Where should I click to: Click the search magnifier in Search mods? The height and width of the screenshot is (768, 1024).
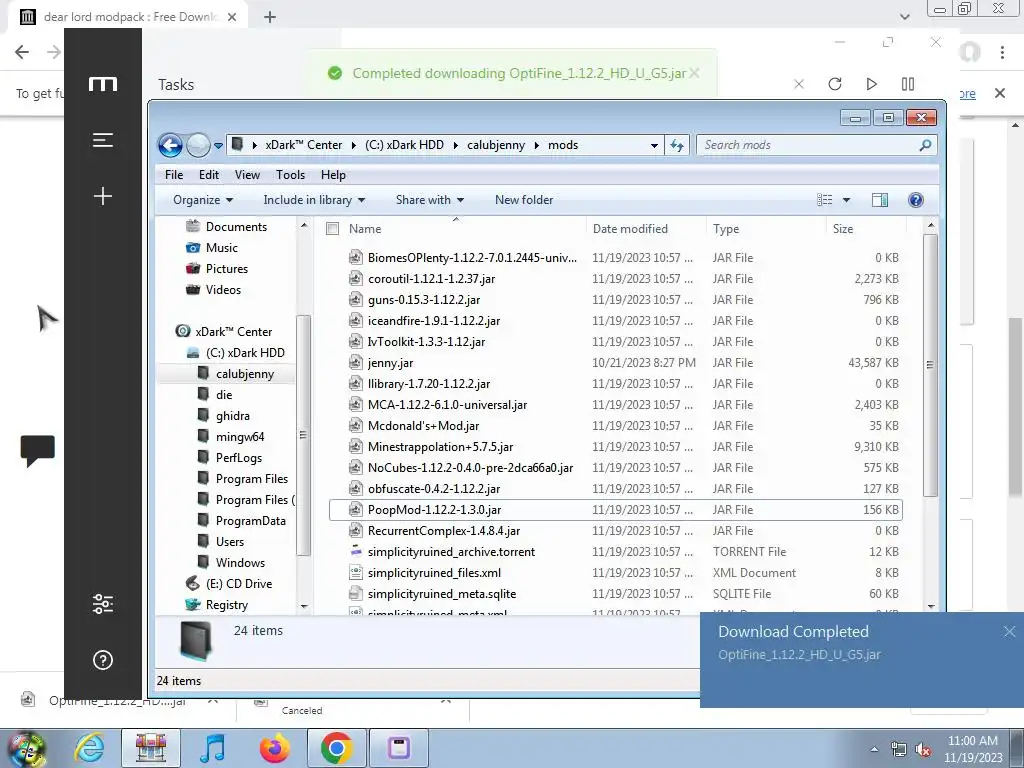(925, 145)
